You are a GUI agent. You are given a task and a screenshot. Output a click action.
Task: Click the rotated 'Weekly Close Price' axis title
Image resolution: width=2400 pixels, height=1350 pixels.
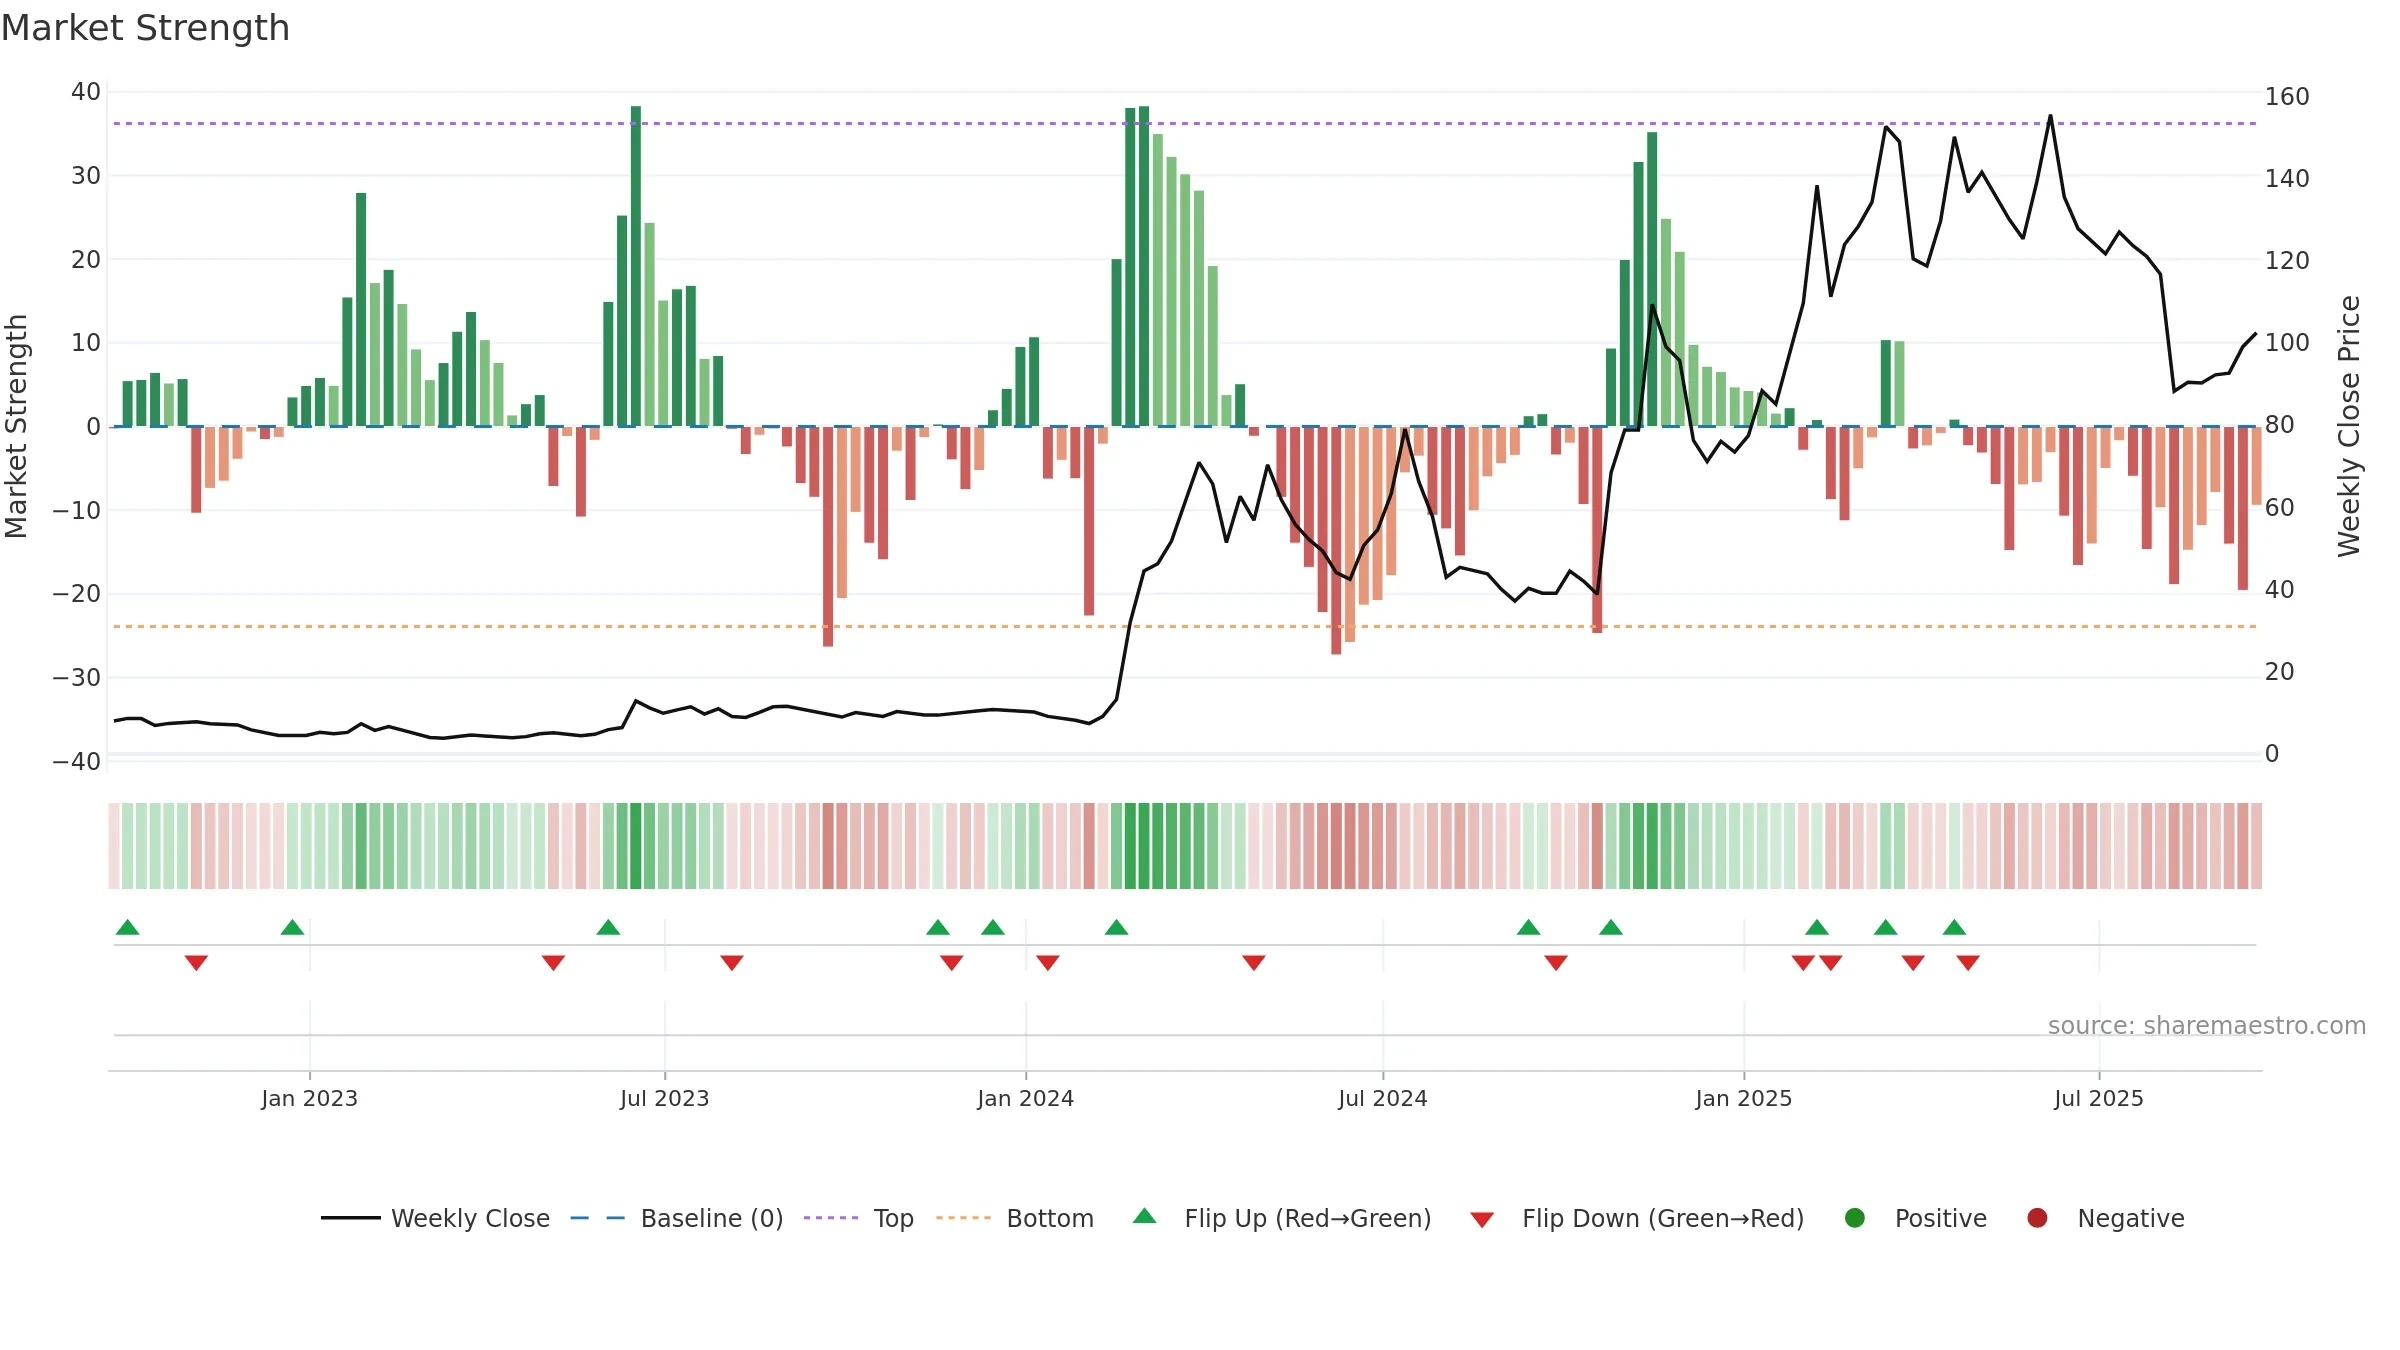[x=2349, y=426]
